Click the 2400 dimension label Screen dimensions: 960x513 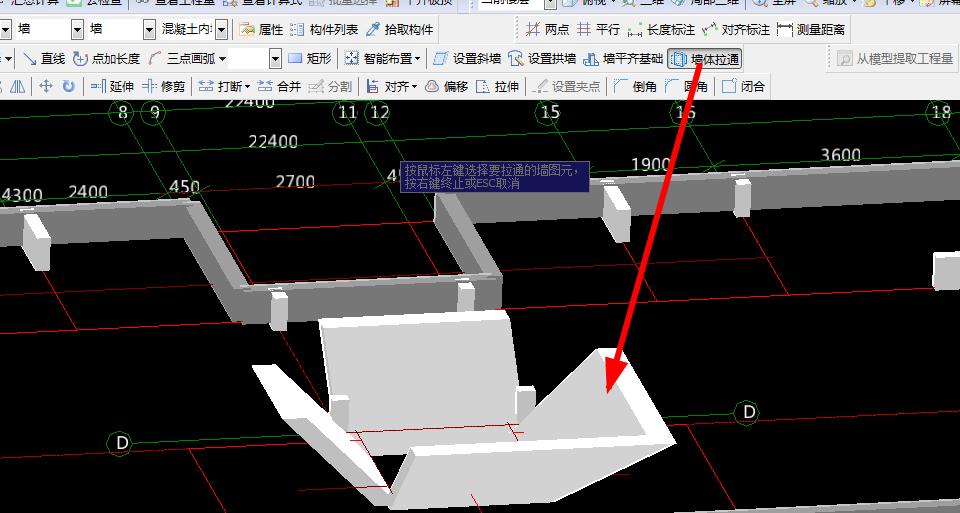(x=88, y=192)
